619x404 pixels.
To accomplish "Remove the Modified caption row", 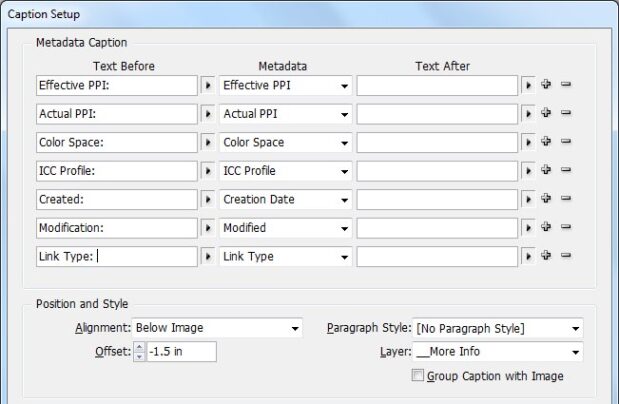I will (566, 227).
